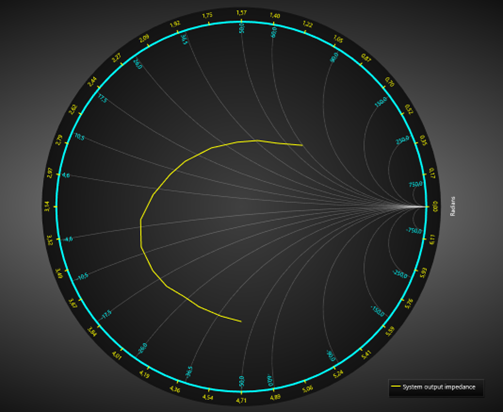Click the 0,35 angle label
This screenshot has width=503, height=412.
point(424,140)
